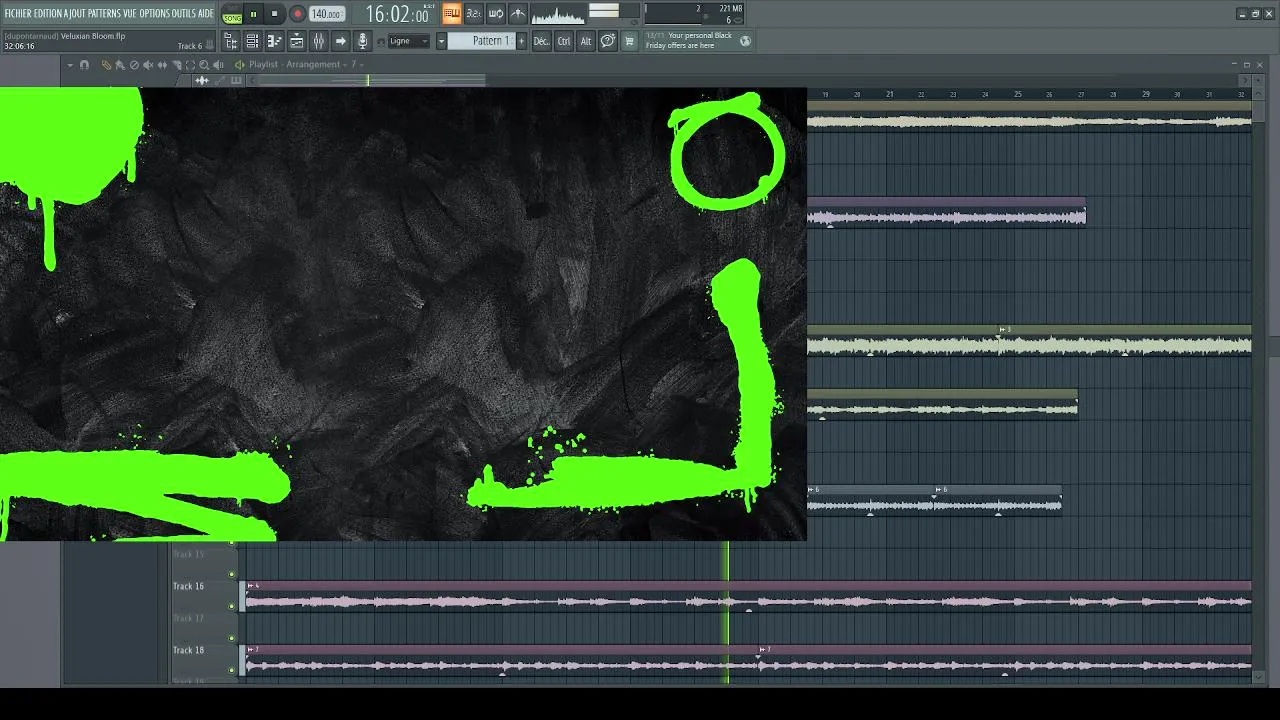Click the 16:02:00 time display
Image resolution: width=1280 pixels, height=720 pixels.
click(397, 14)
